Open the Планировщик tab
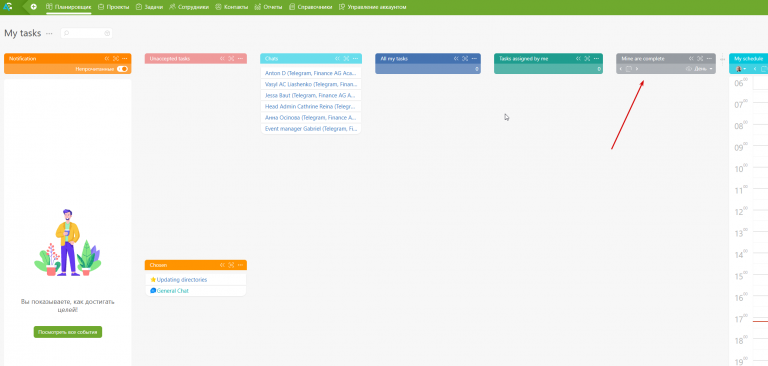The height and width of the screenshot is (366, 768). coord(69,7)
